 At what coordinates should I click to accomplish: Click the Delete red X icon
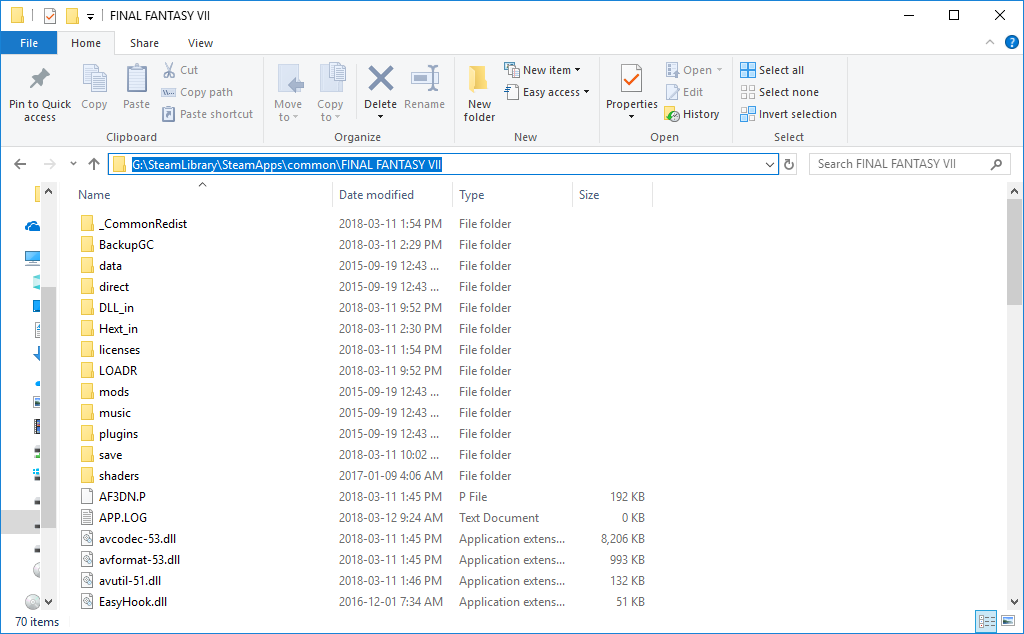[x=380, y=78]
